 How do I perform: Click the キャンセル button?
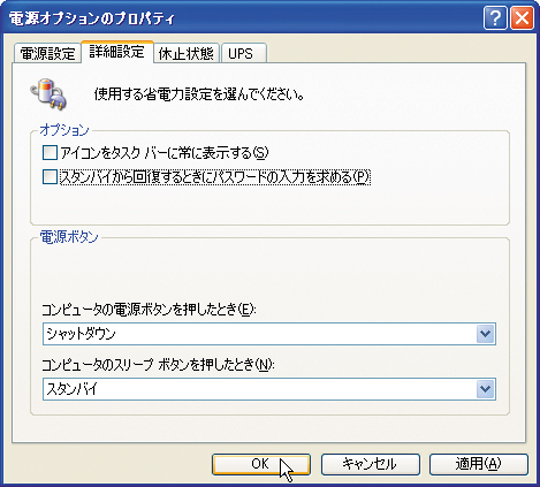pyautogui.click(x=370, y=464)
